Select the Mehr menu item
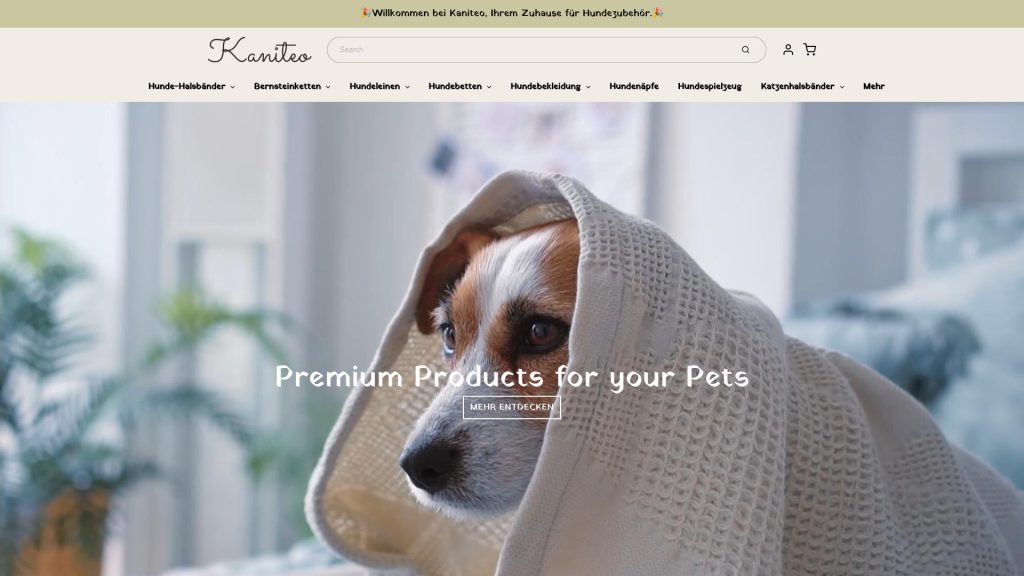Screen dimensions: 1024x576 click(x=873, y=86)
